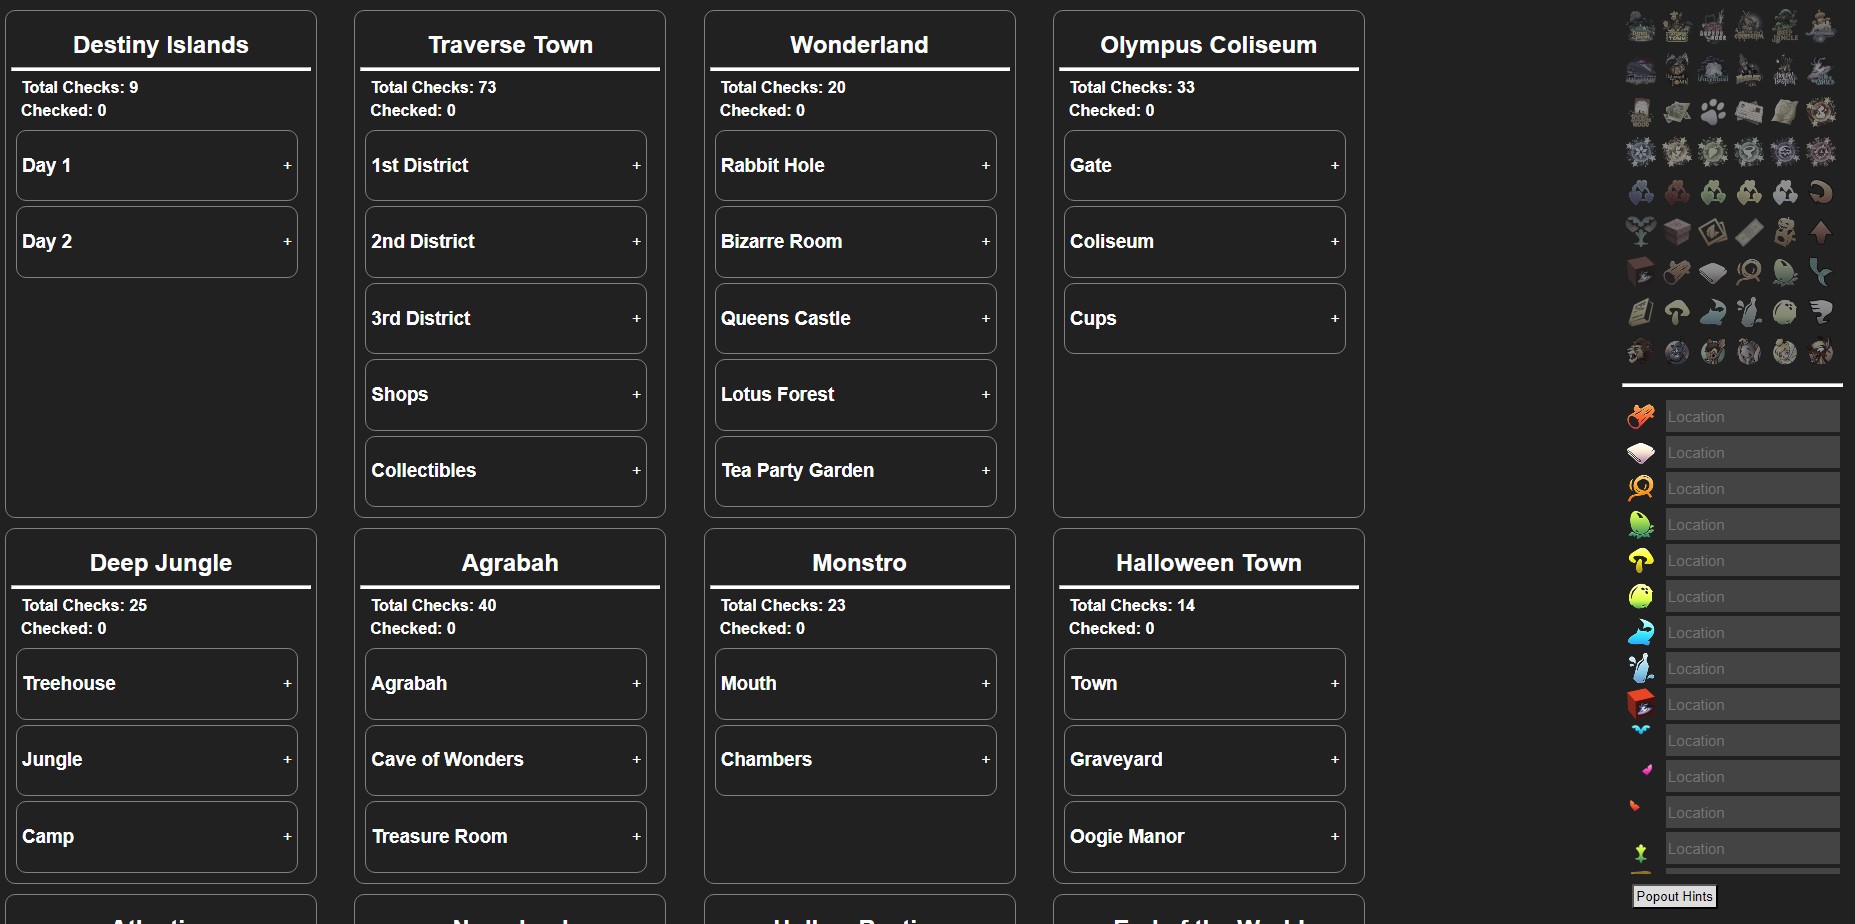Mark the mermaid tail icon
The width and height of the screenshot is (1855, 924).
click(x=1821, y=272)
